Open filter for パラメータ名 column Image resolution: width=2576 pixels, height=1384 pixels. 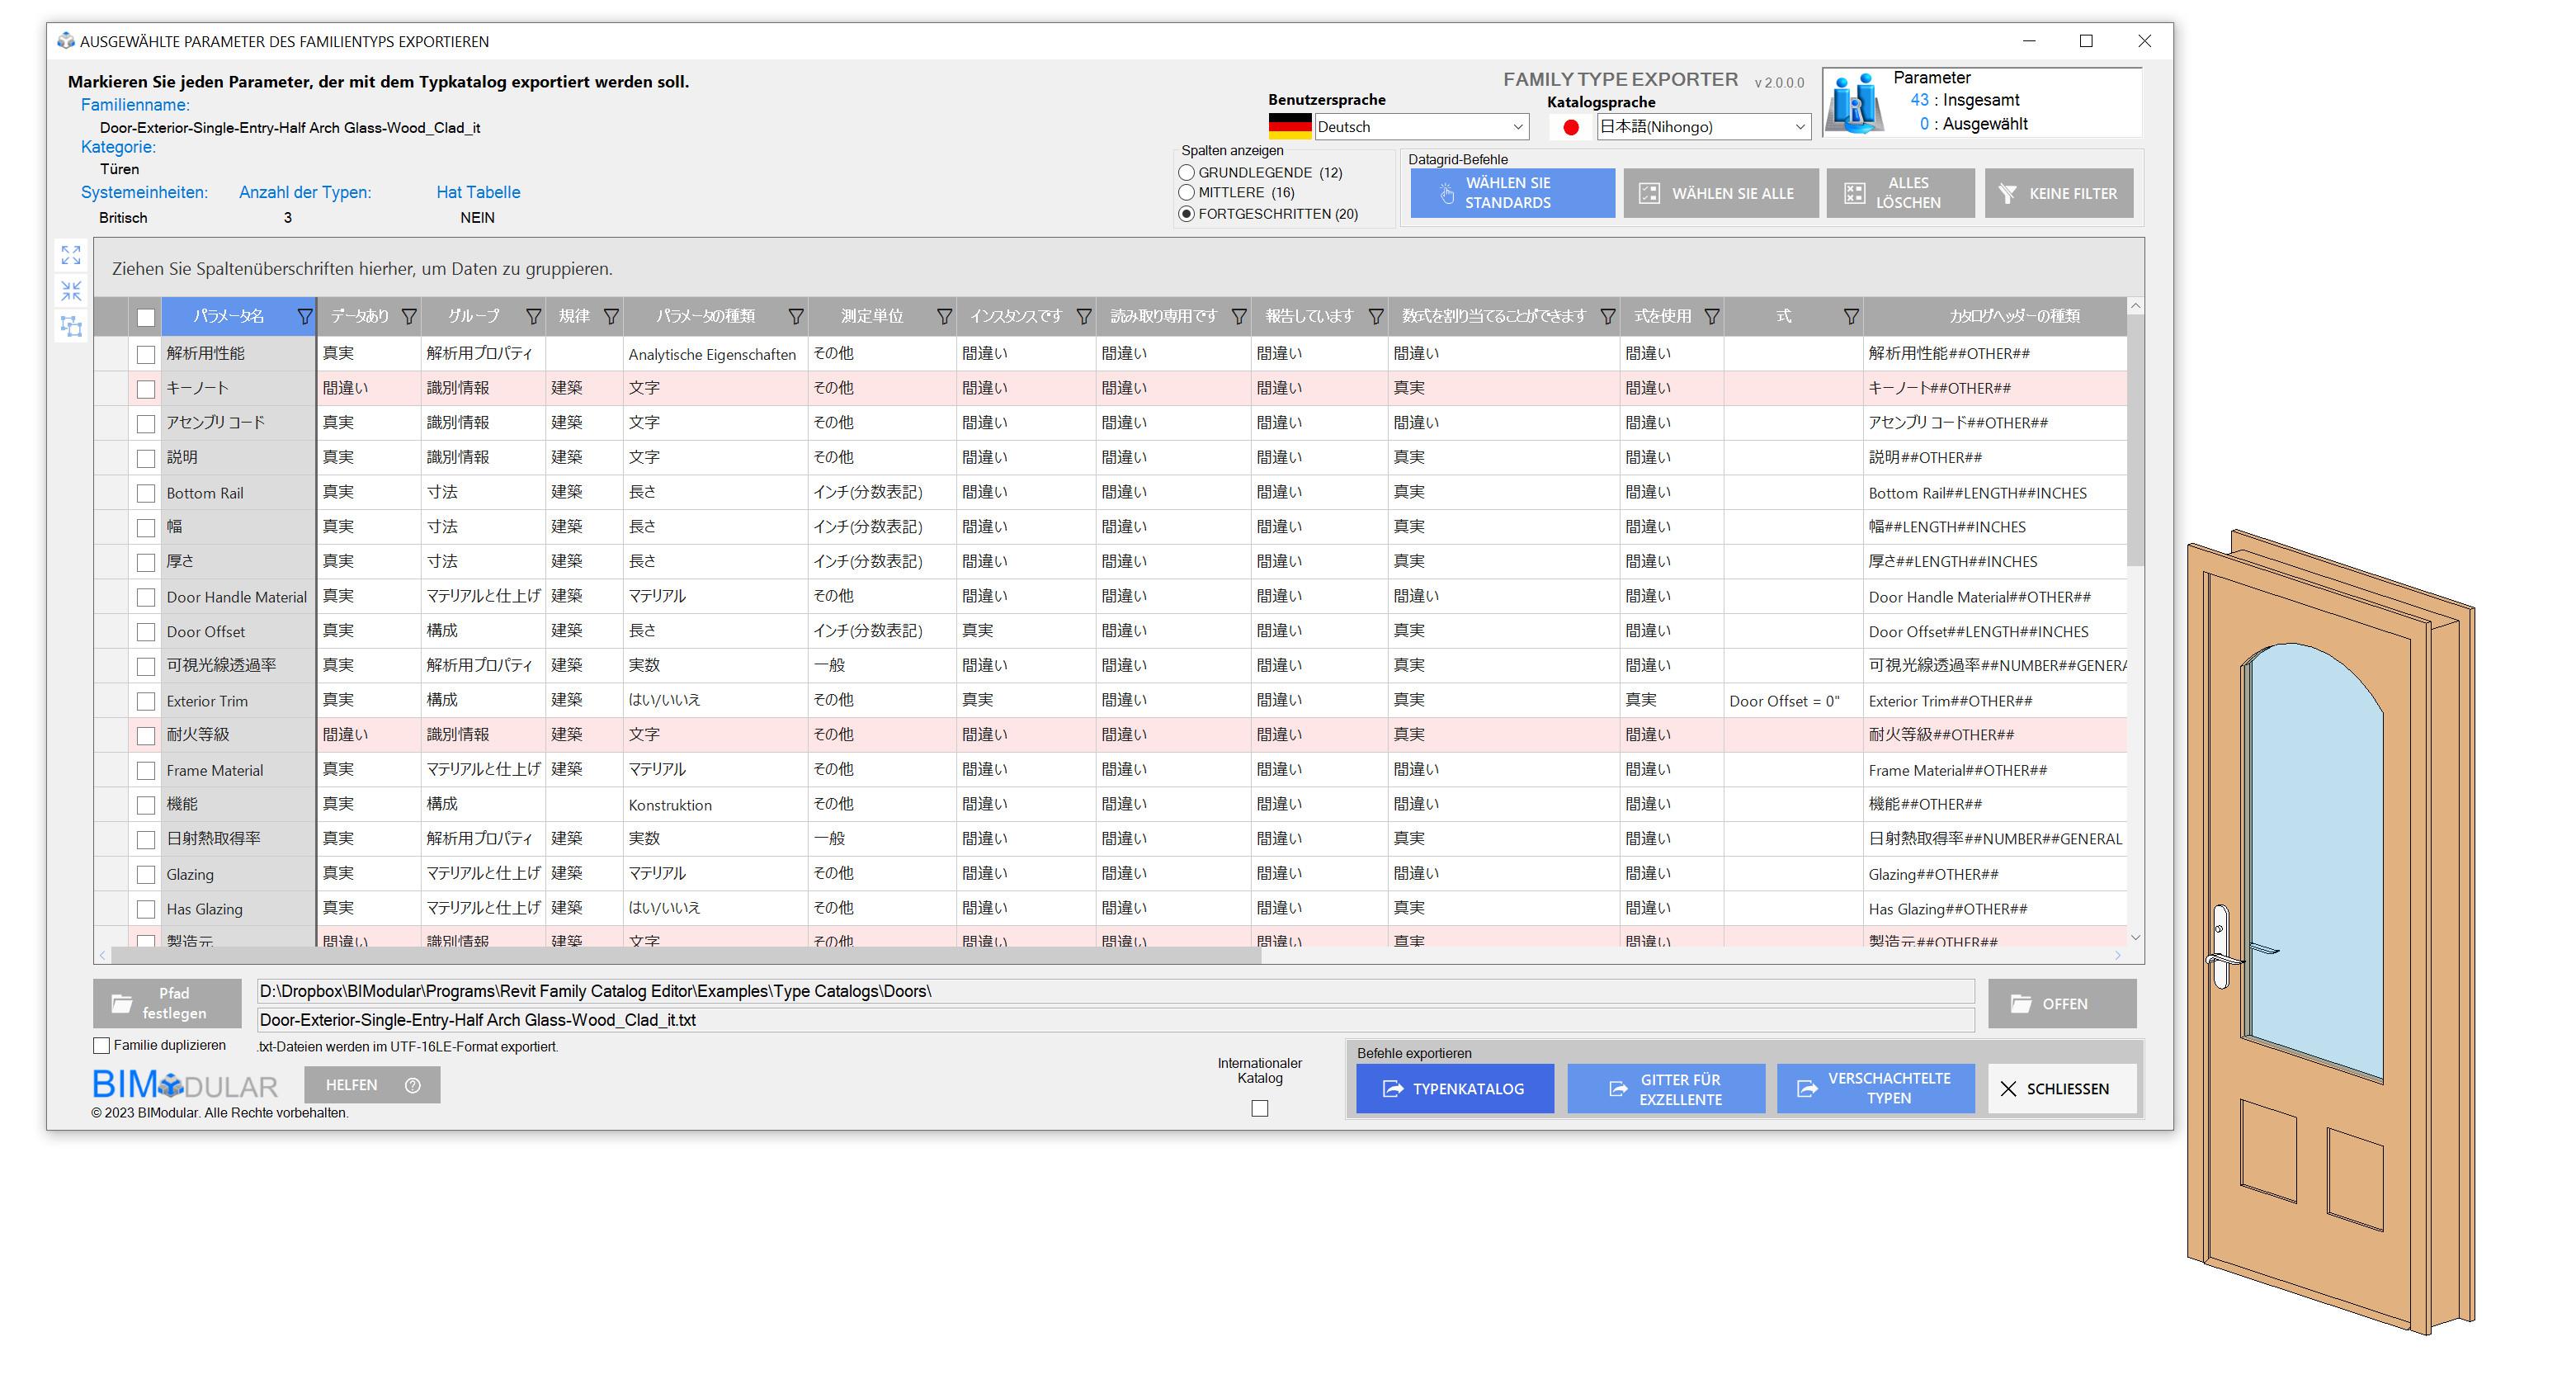(304, 317)
